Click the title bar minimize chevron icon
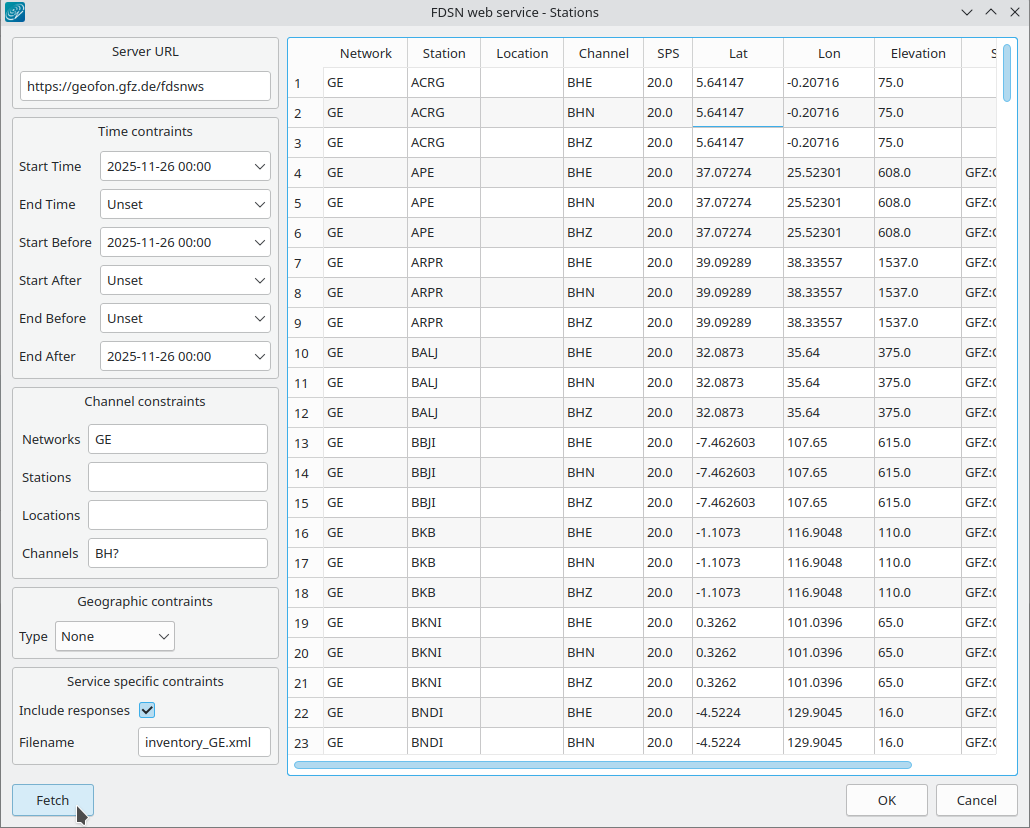 pos(966,13)
